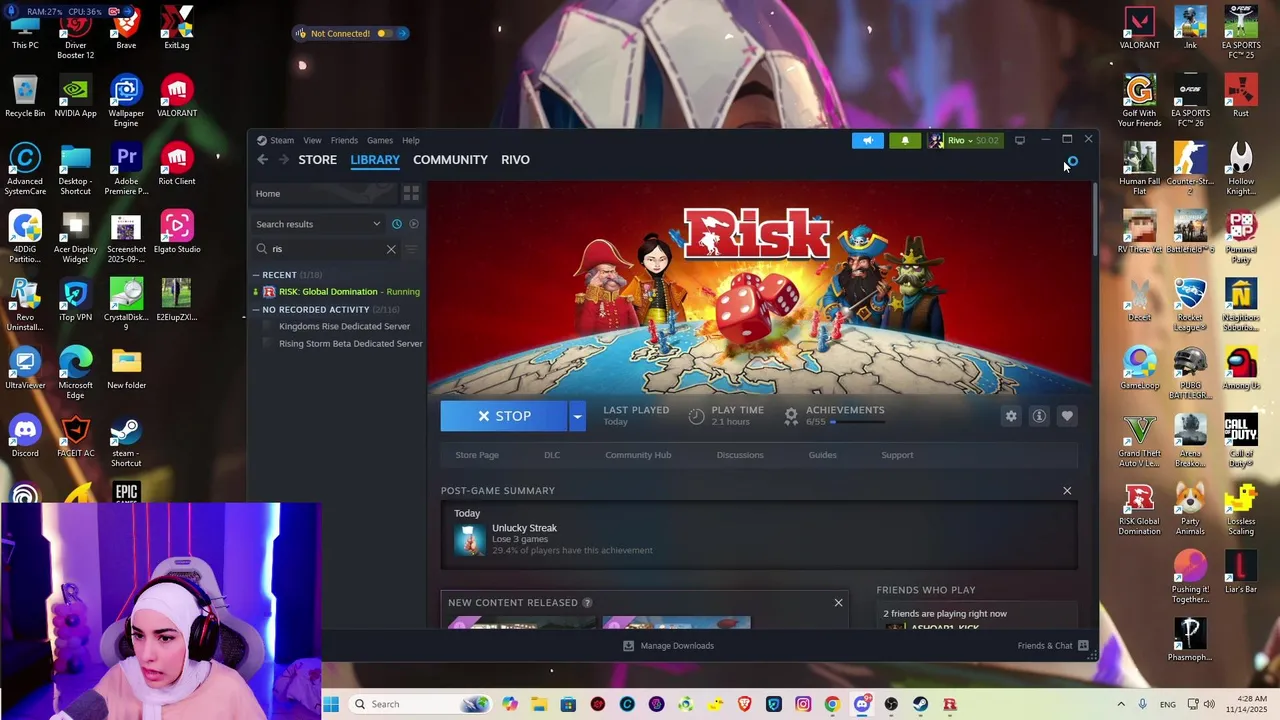Click the Home library button
This screenshot has width=1280, height=720.
click(x=324, y=193)
